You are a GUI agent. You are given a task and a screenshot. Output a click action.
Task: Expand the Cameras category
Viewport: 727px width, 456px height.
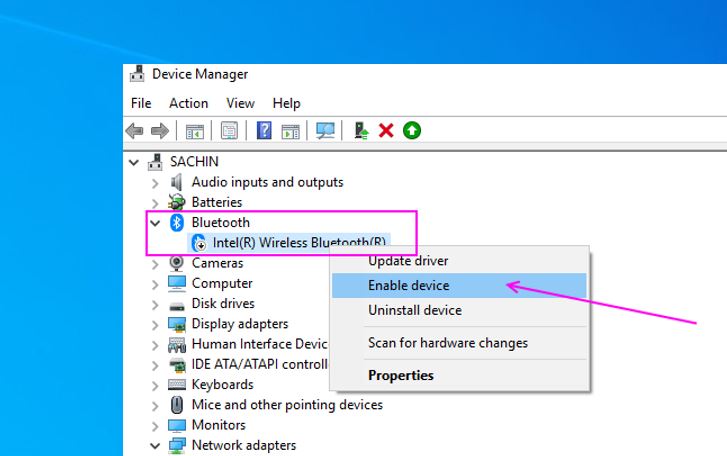[155, 264]
